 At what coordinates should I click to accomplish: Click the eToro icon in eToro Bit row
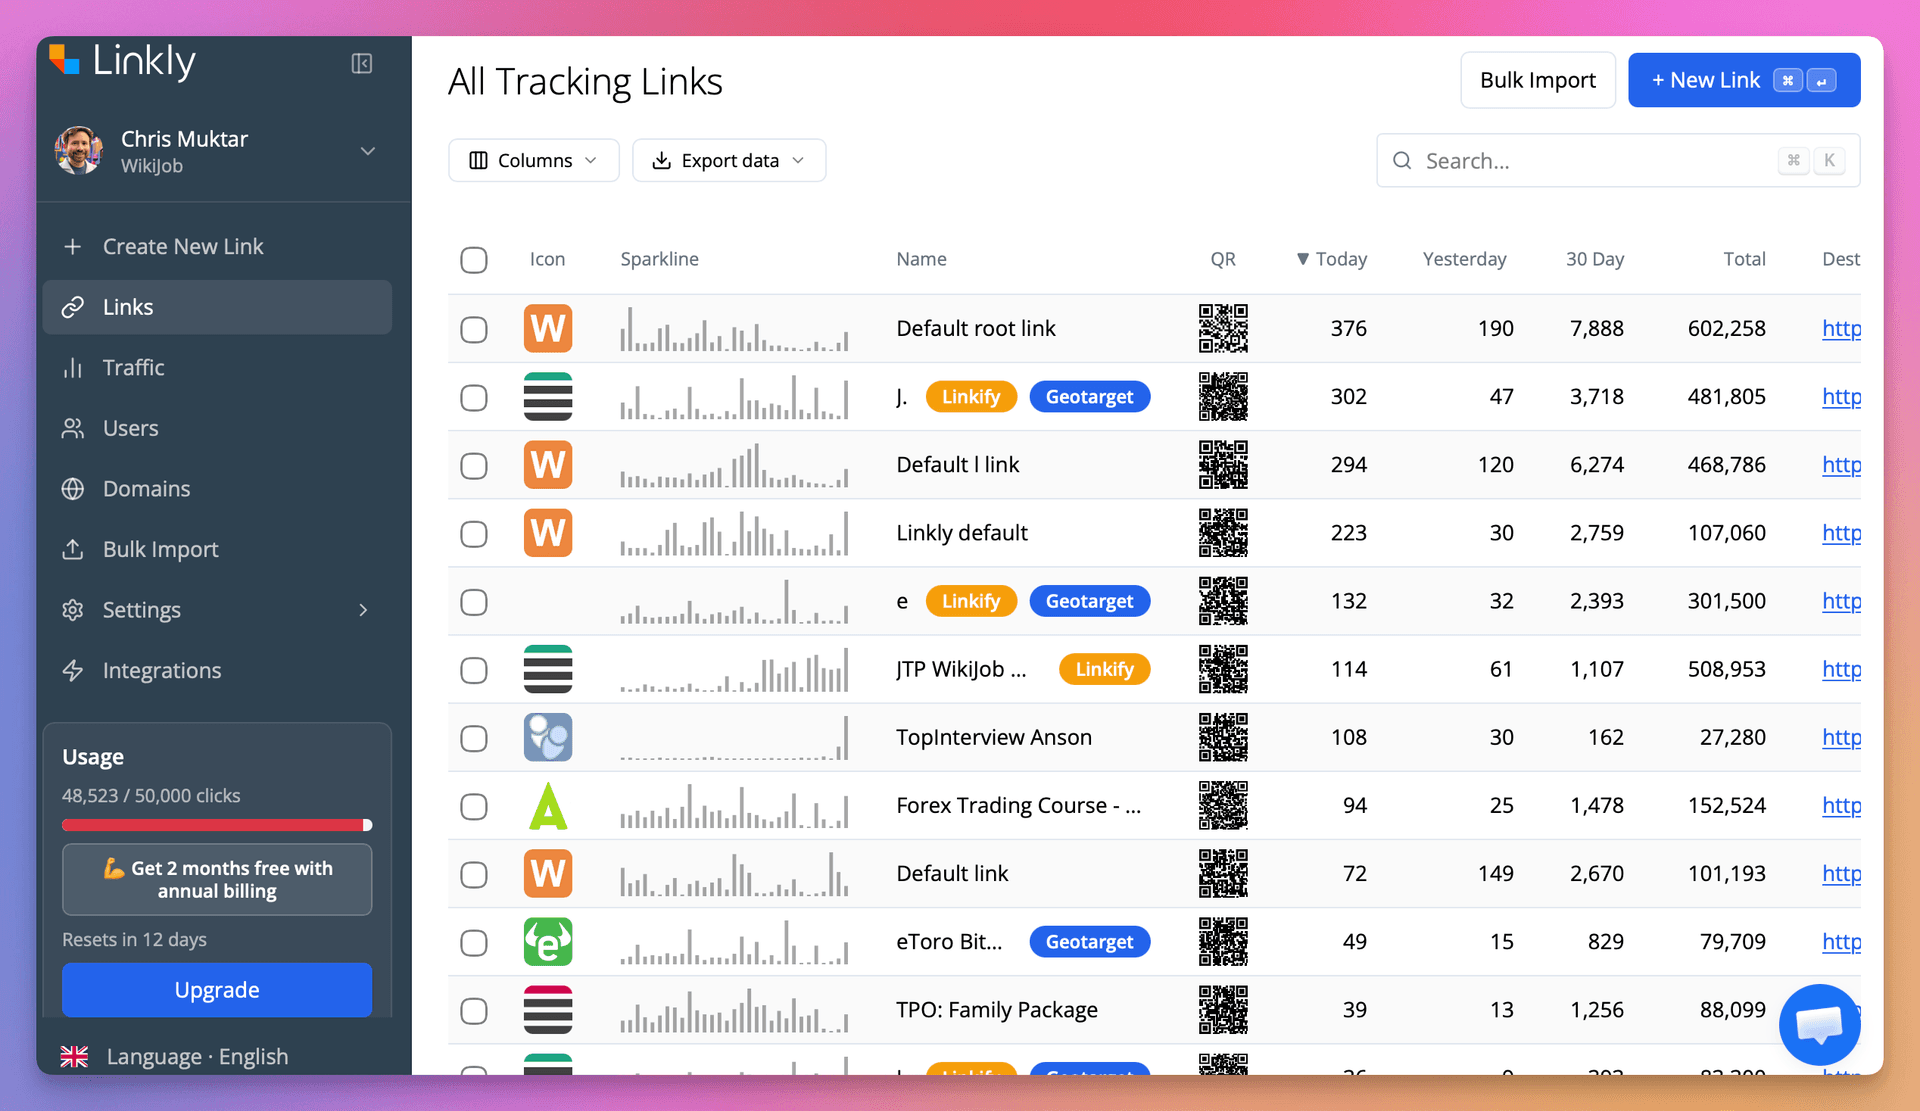[x=548, y=942]
